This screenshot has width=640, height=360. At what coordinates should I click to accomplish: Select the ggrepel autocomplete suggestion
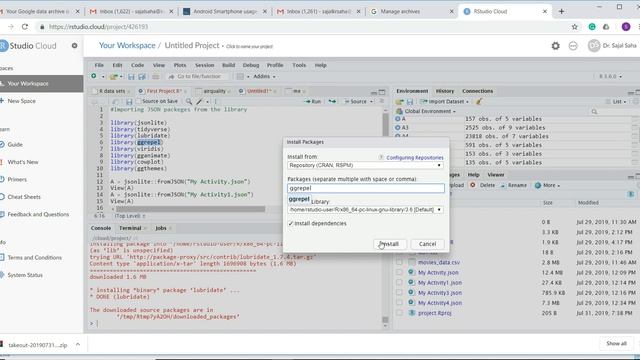click(x=299, y=199)
